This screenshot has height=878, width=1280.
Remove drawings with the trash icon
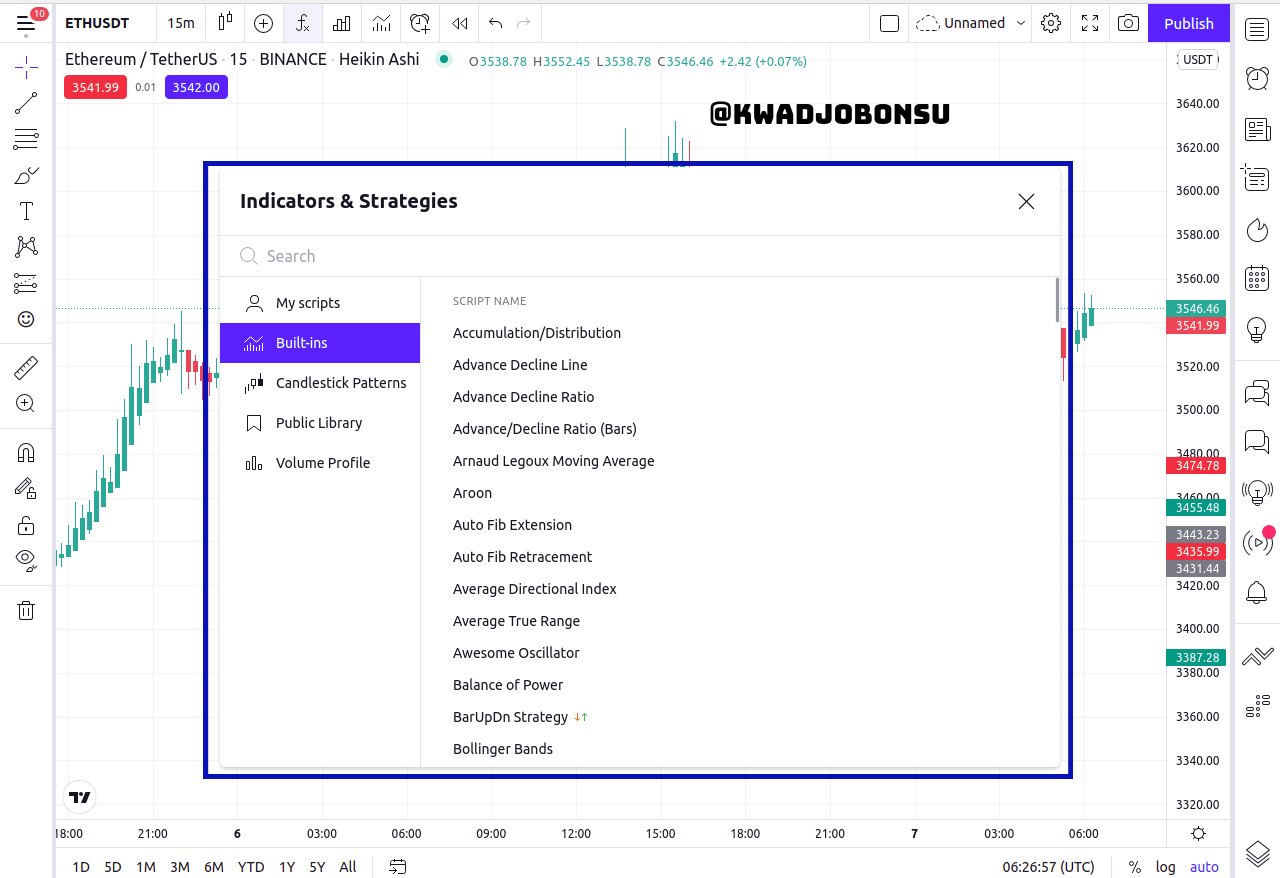(26, 610)
